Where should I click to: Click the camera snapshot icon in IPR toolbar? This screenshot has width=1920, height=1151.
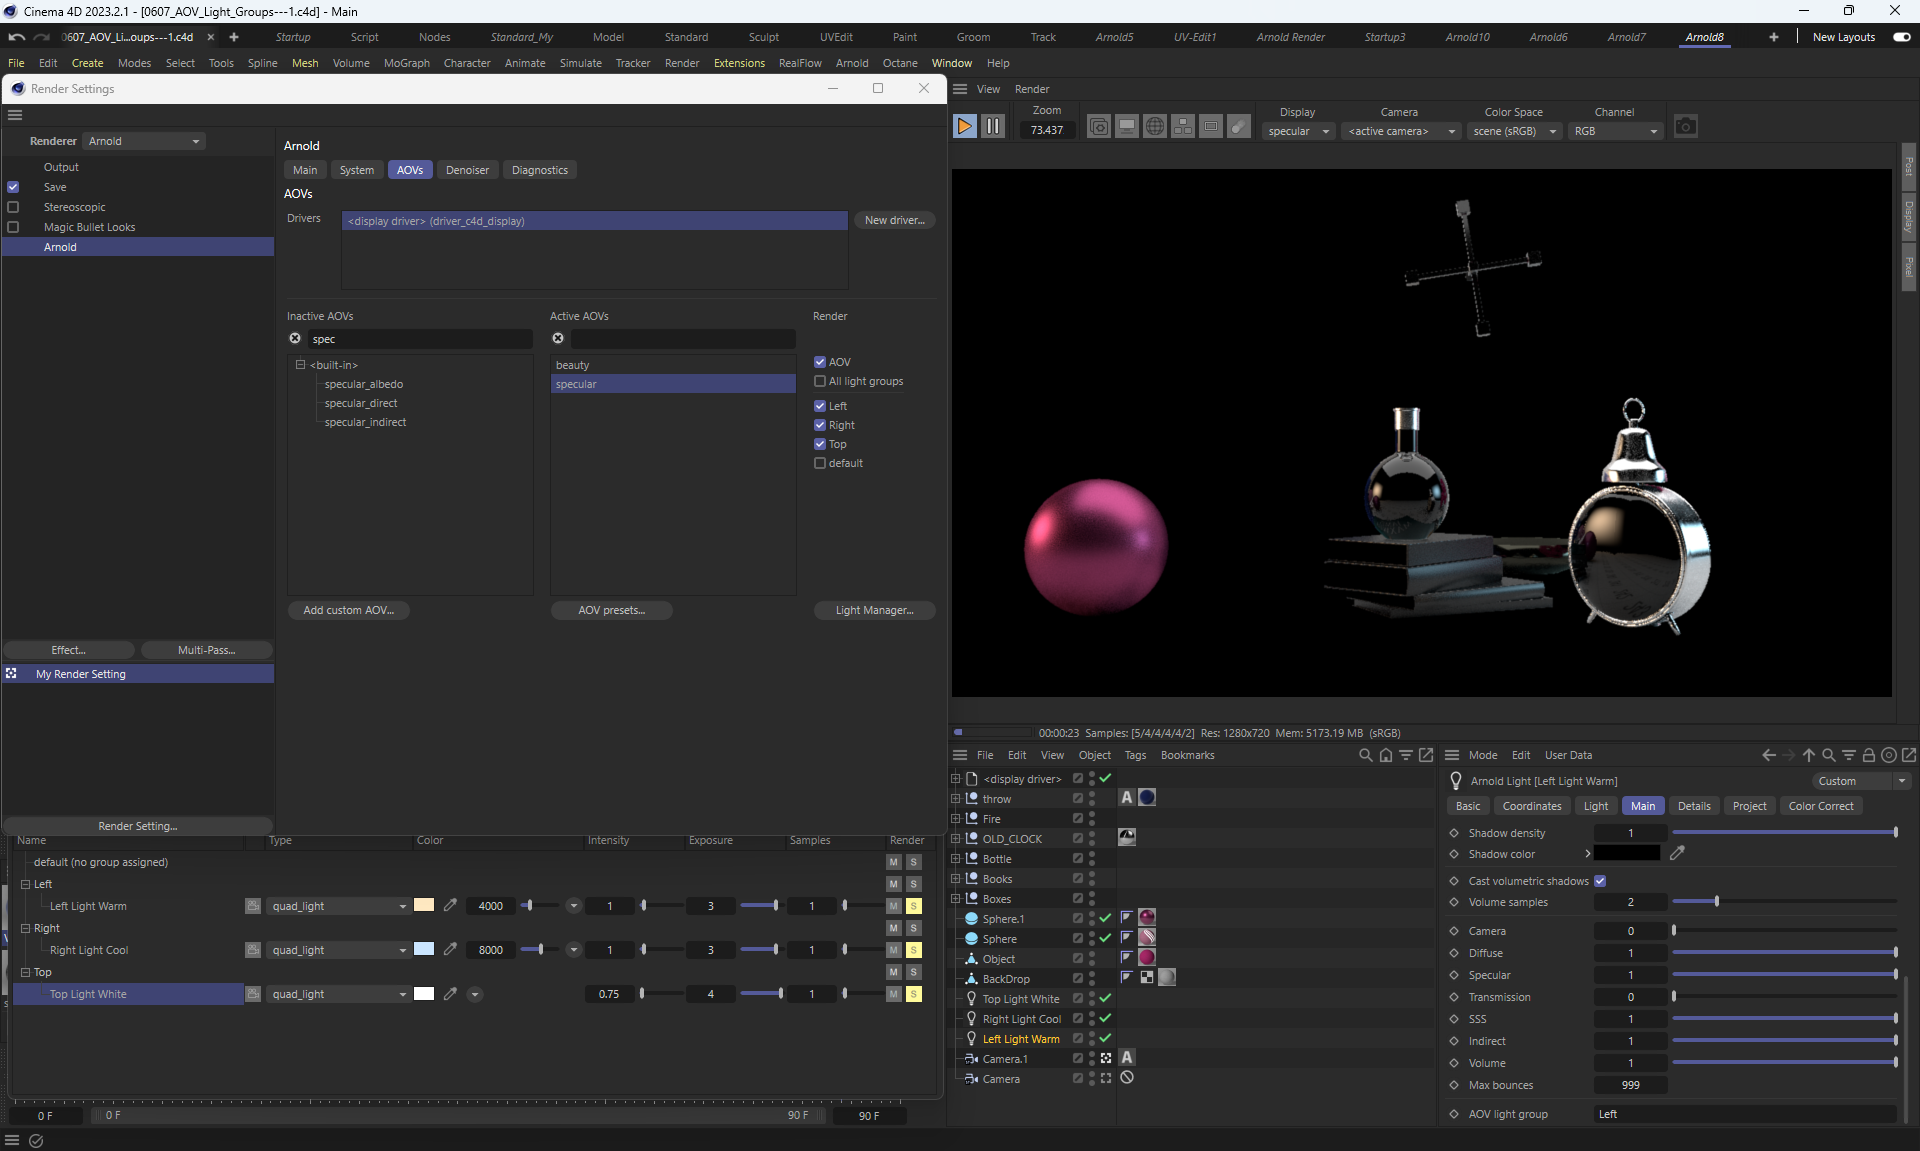click(1685, 127)
